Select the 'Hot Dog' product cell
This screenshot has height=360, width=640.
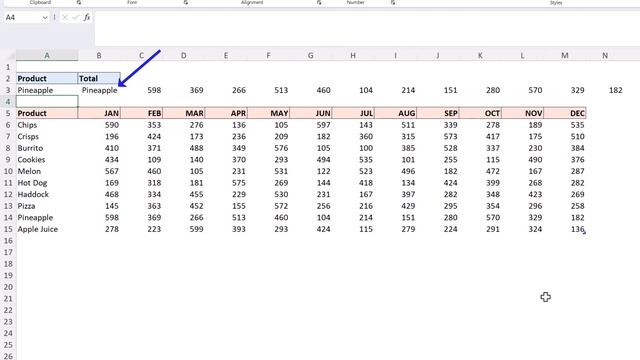(47, 183)
